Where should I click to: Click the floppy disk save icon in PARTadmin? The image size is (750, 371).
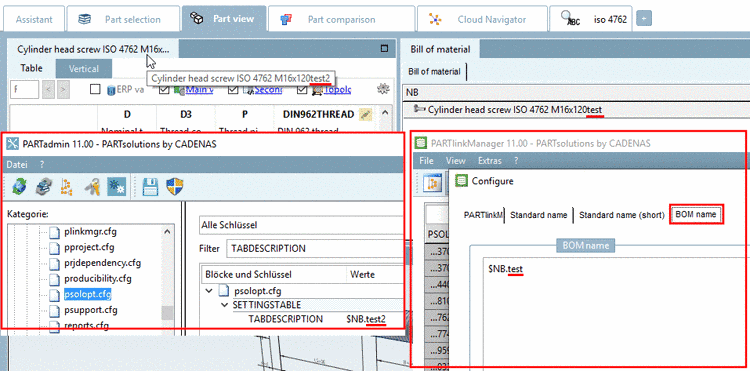tap(151, 186)
